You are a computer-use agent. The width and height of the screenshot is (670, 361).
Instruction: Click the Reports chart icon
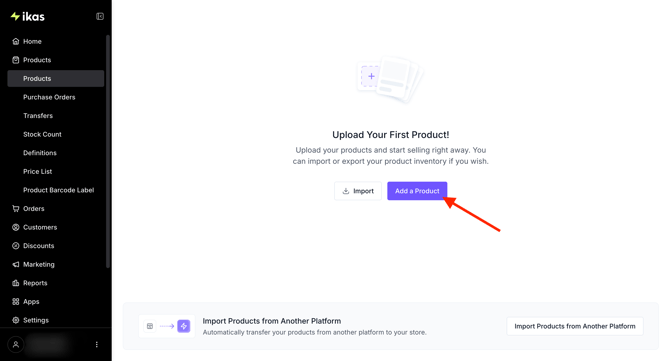pyautogui.click(x=16, y=283)
